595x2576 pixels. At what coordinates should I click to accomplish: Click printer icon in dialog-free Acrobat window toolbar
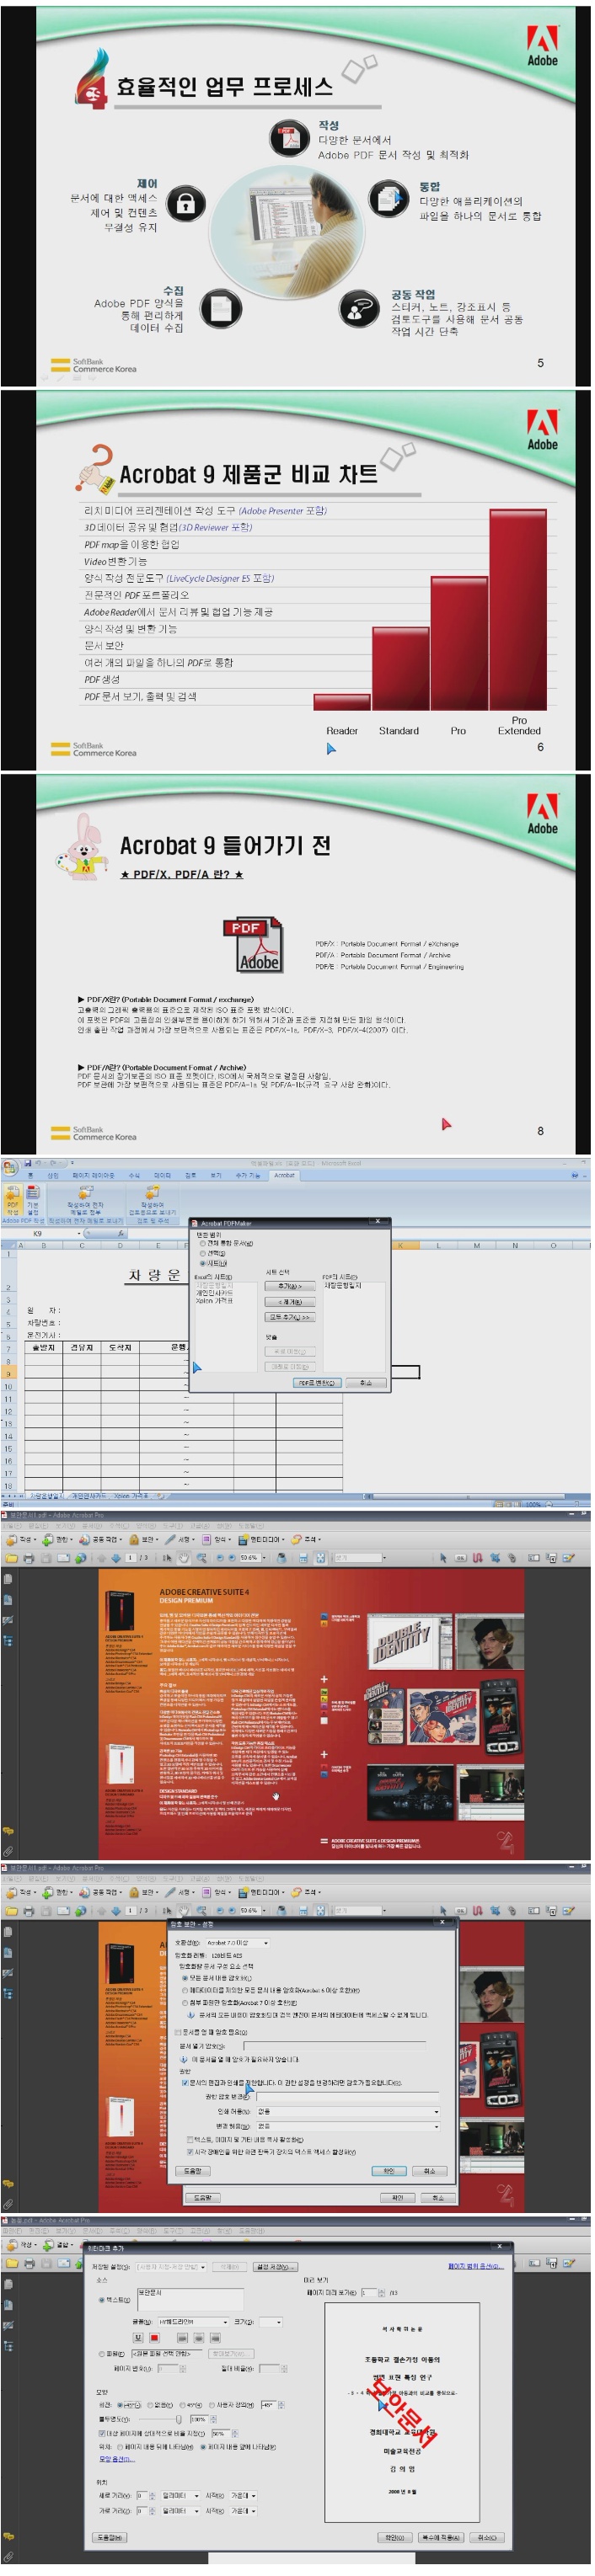(x=29, y=1558)
